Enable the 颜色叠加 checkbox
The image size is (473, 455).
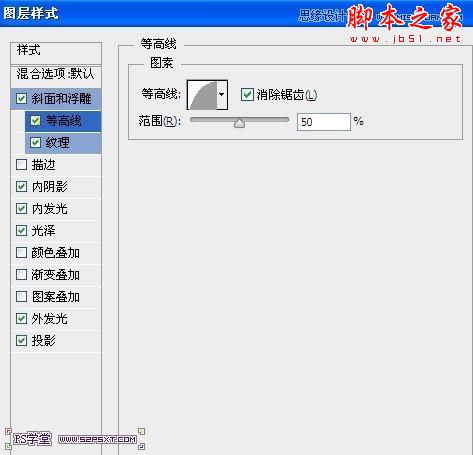[x=21, y=253]
